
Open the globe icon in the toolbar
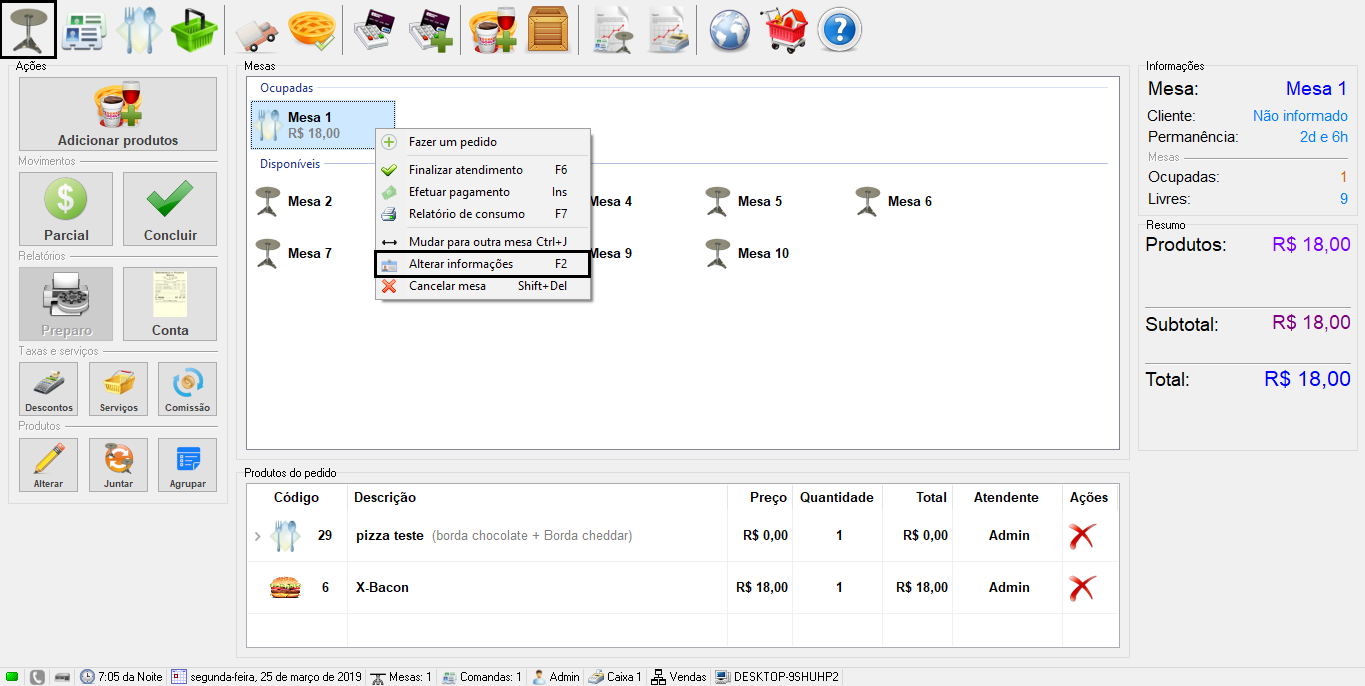point(730,29)
